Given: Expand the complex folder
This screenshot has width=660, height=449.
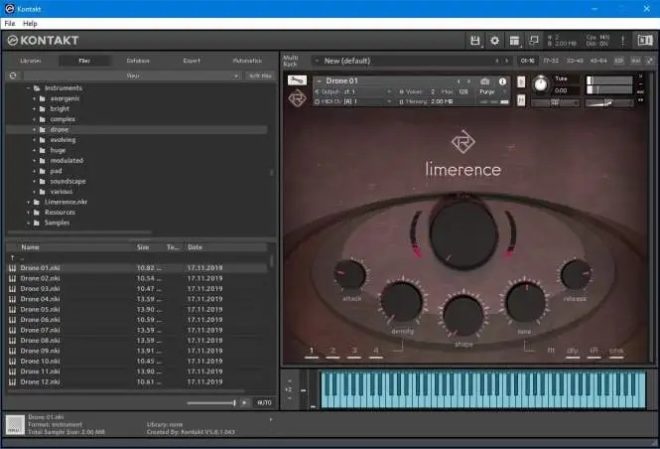Looking at the screenshot, I should point(35,120).
